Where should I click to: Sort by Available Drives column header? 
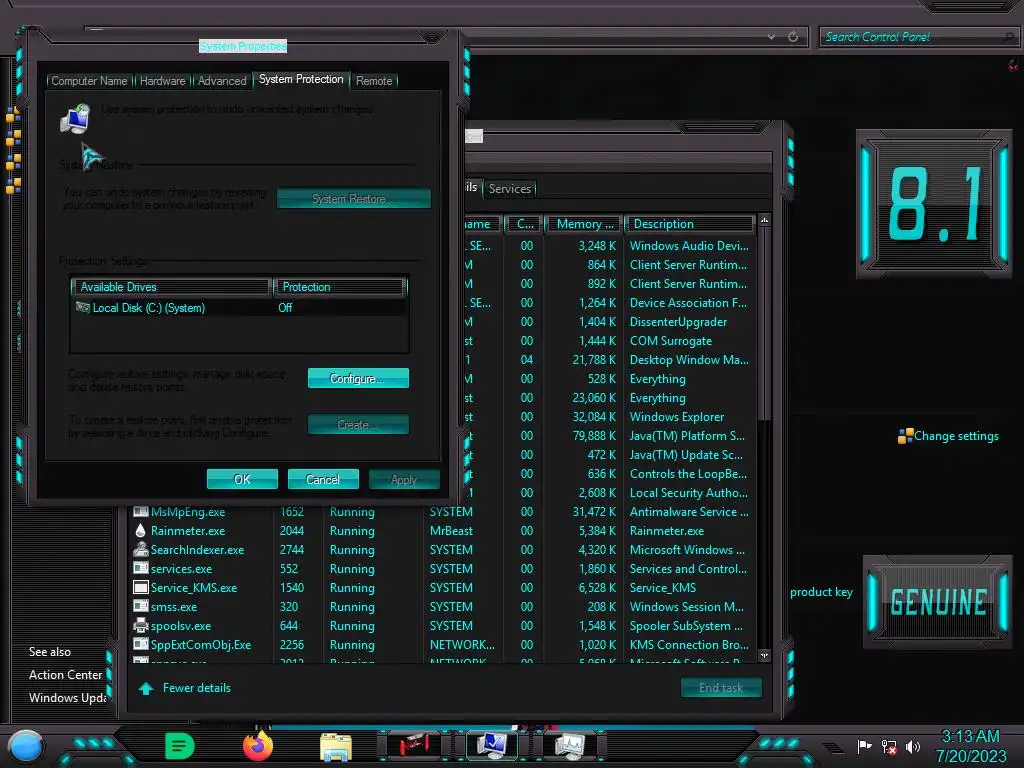click(x=172, y=287)
